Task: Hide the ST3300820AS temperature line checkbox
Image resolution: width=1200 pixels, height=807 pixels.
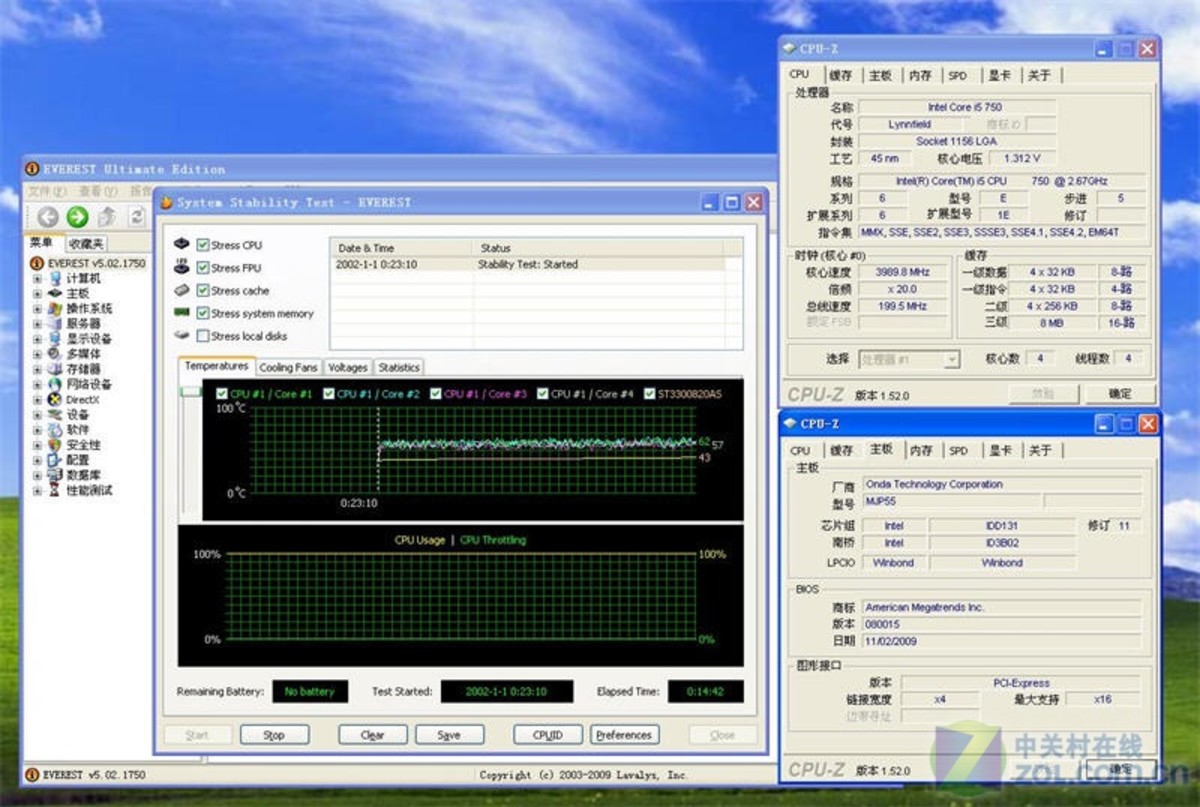Action: coord(650,394)
